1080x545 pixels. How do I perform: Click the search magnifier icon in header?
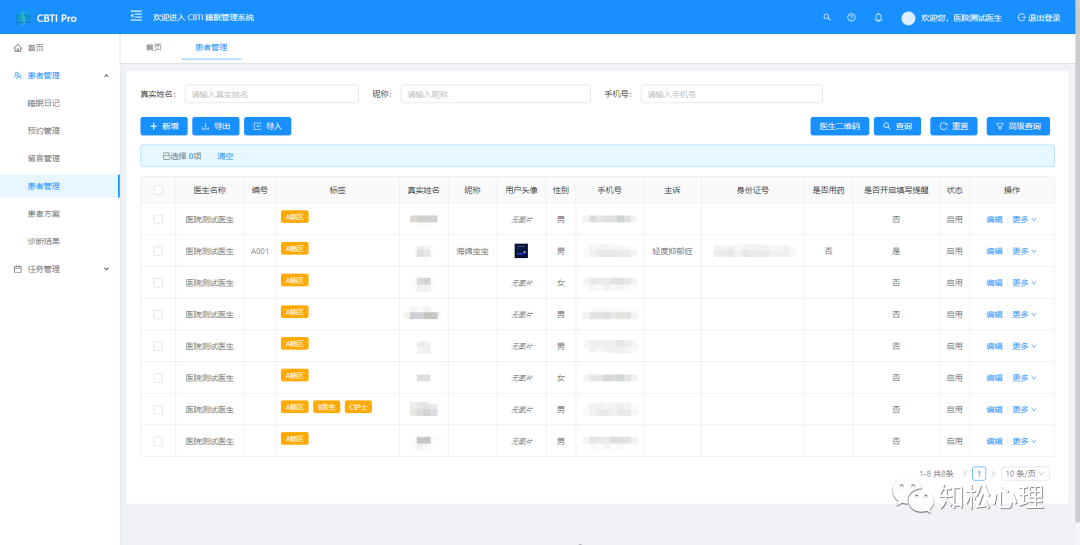pyautogui.click(x=826, y=17)
